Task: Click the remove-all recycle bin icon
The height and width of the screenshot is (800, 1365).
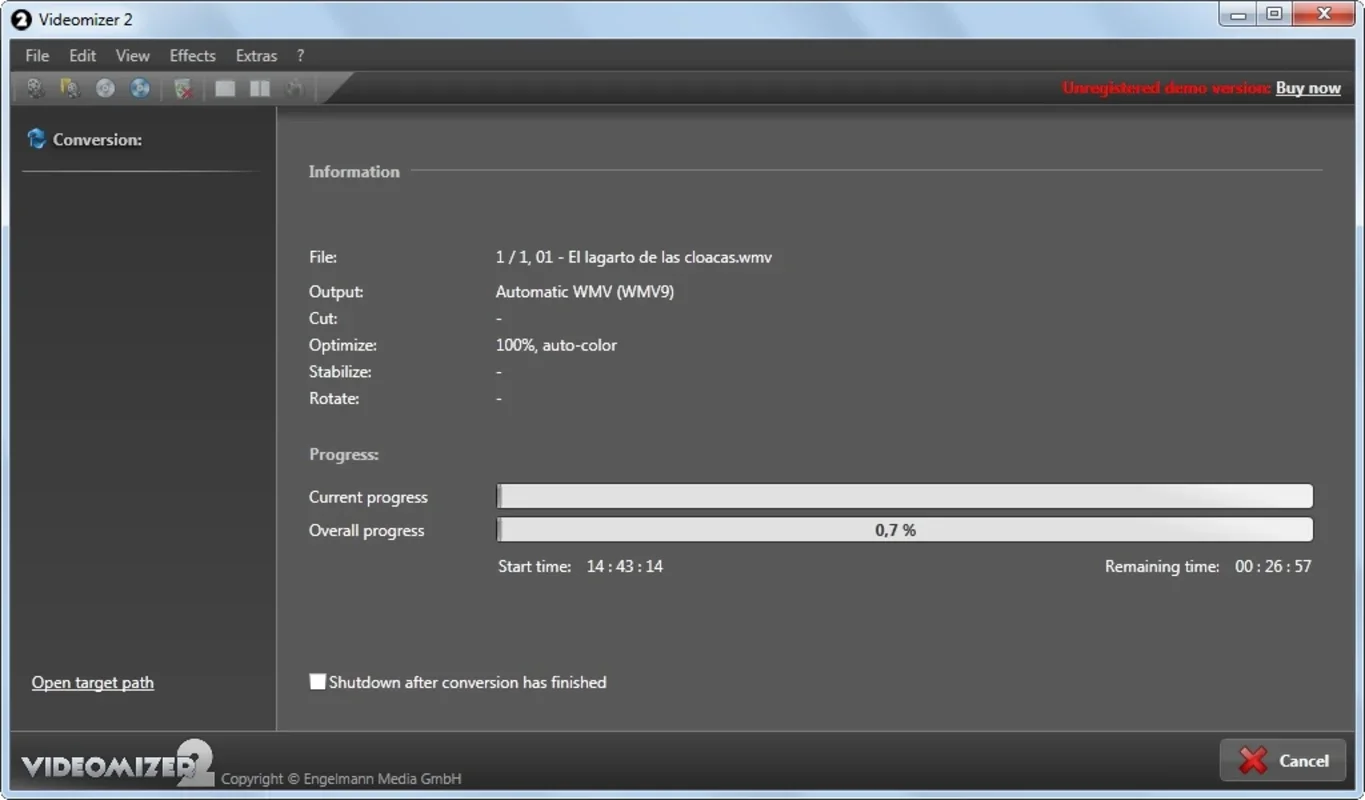Action: (x=183, y=88)
